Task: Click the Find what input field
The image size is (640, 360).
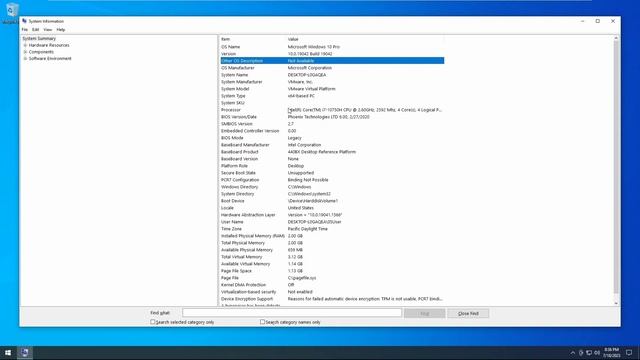Action: (292, 313)
